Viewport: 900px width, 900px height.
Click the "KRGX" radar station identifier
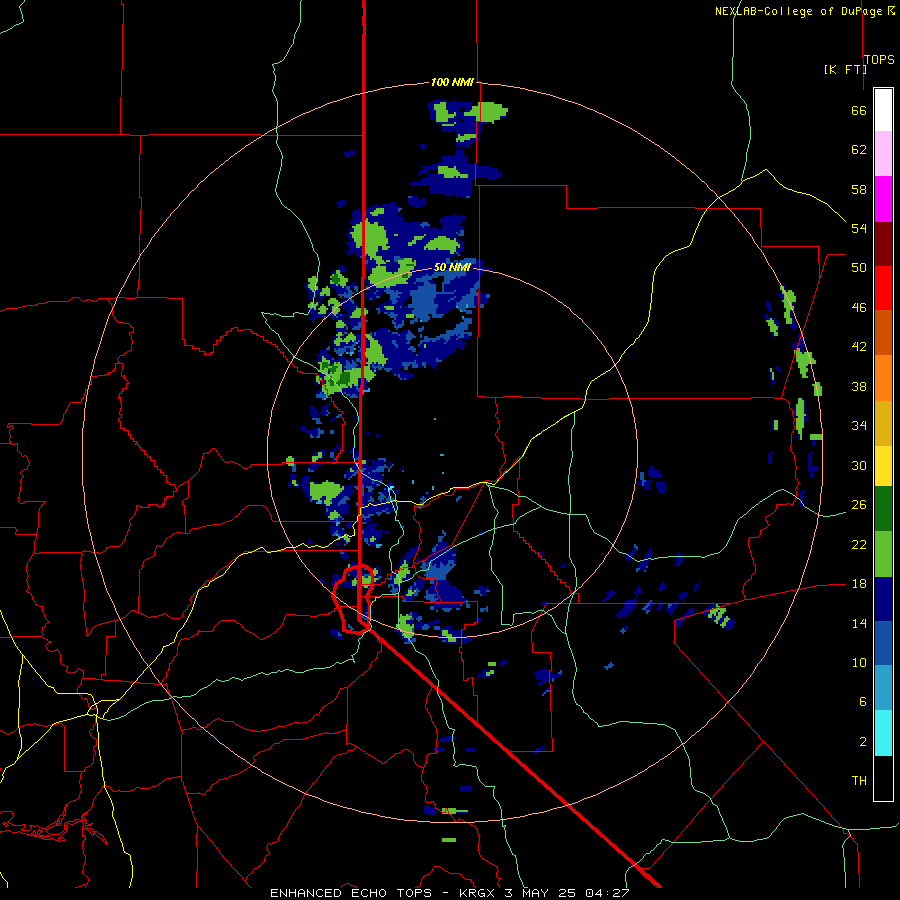pyautogui.click(x=478, y=893)
